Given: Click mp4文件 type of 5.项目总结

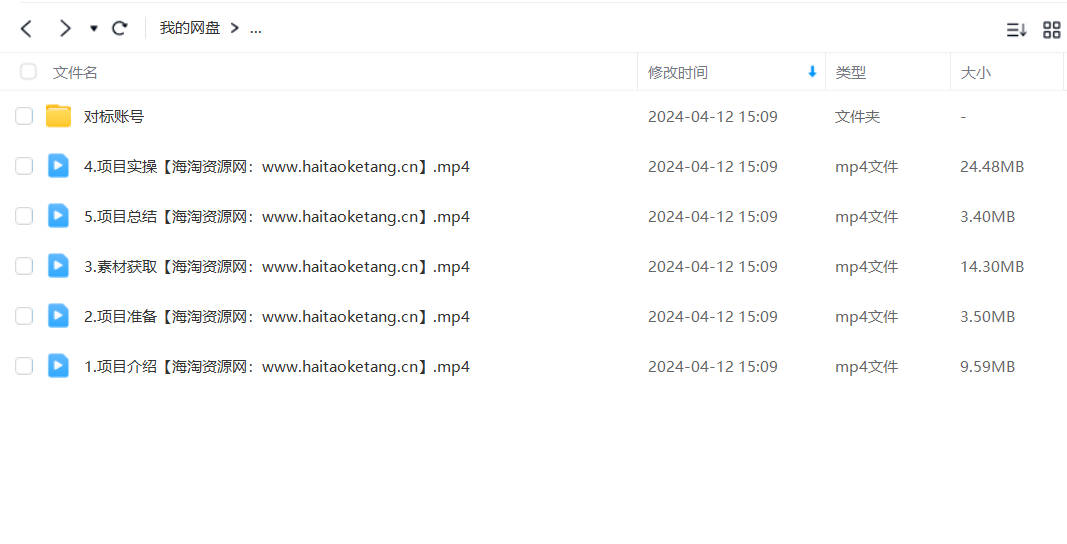Looking at the screenshot, I should tap(866, 217).
